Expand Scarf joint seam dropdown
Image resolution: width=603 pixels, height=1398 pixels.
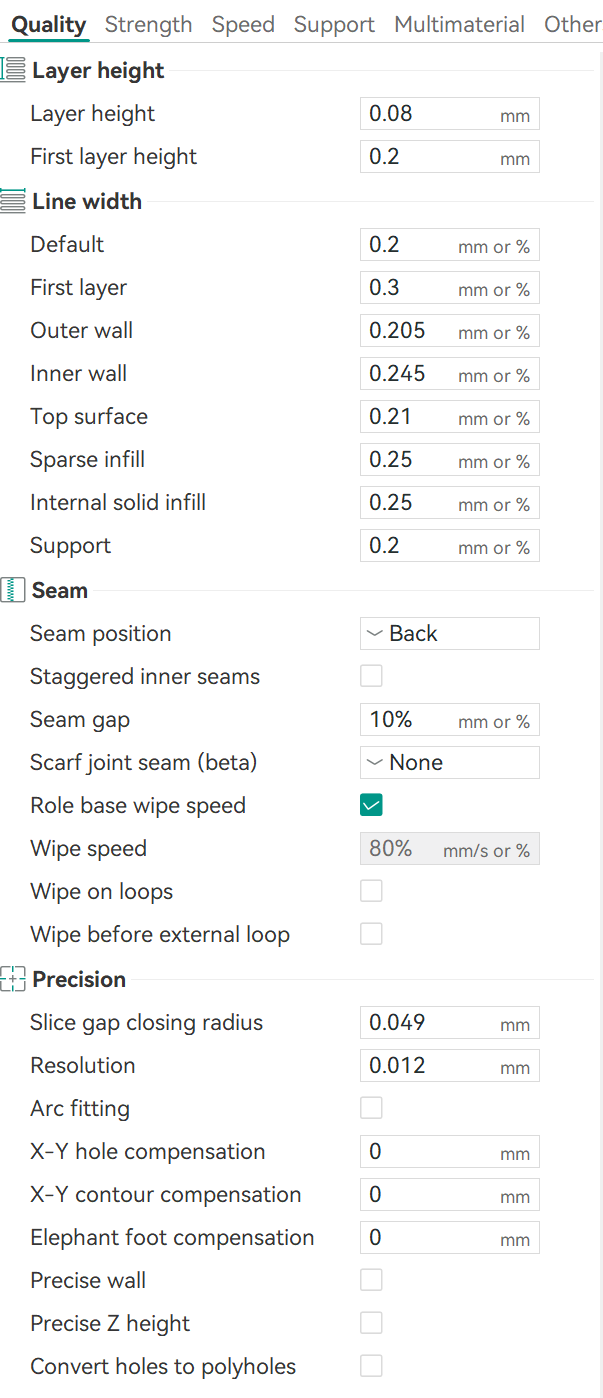coord(449,762)
